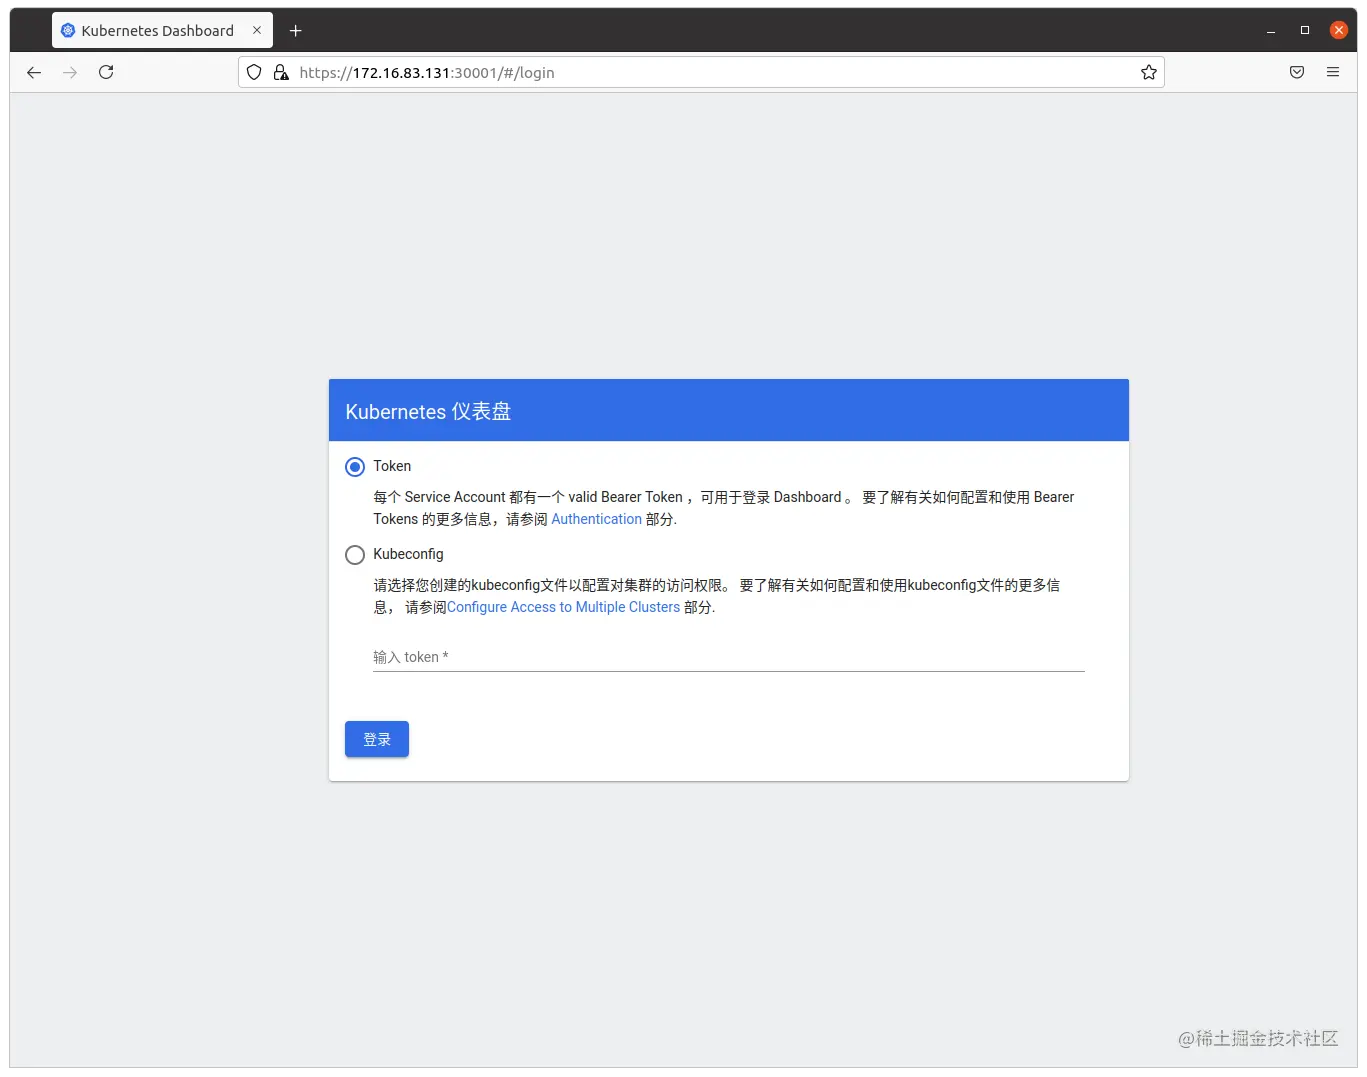Close the browser window

(x=1339, y=30)
